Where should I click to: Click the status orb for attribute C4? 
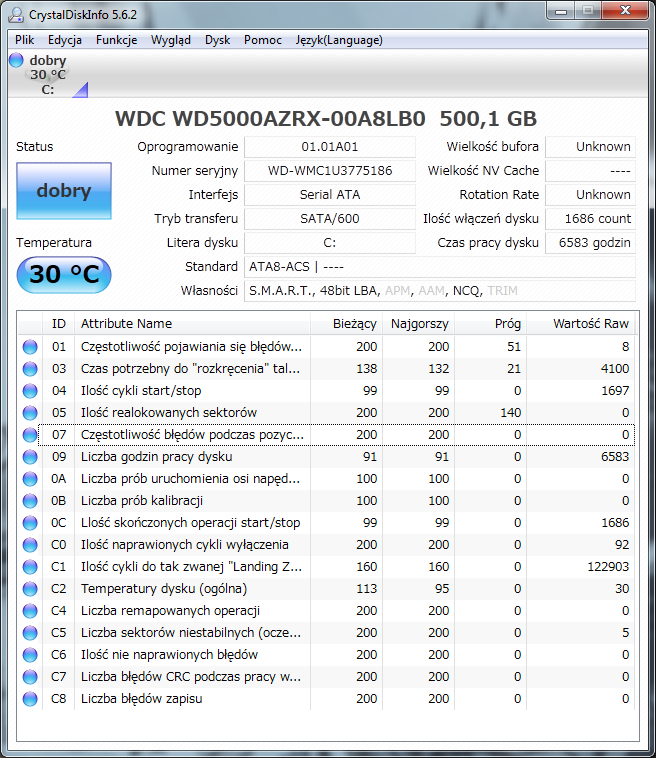click(30, 611)
